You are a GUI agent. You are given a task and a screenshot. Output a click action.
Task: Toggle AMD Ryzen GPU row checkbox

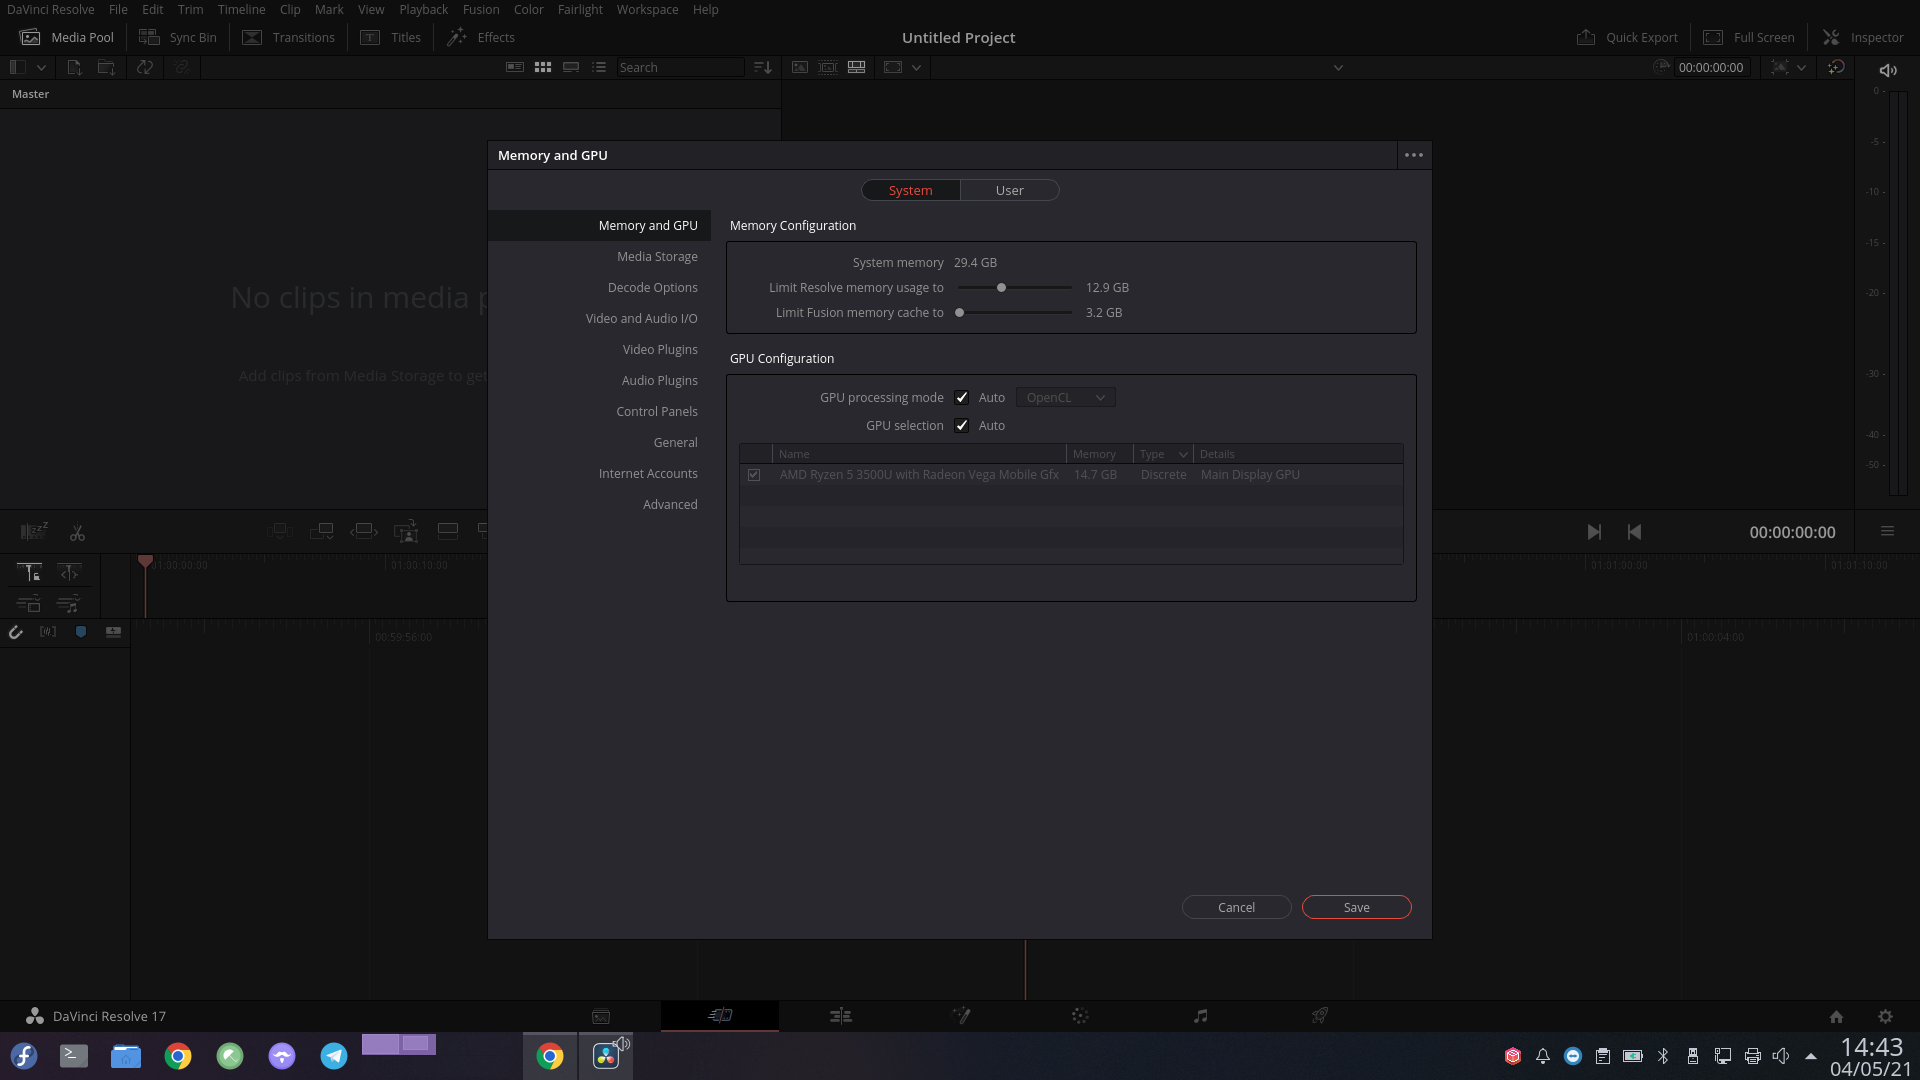pos(754,475)
